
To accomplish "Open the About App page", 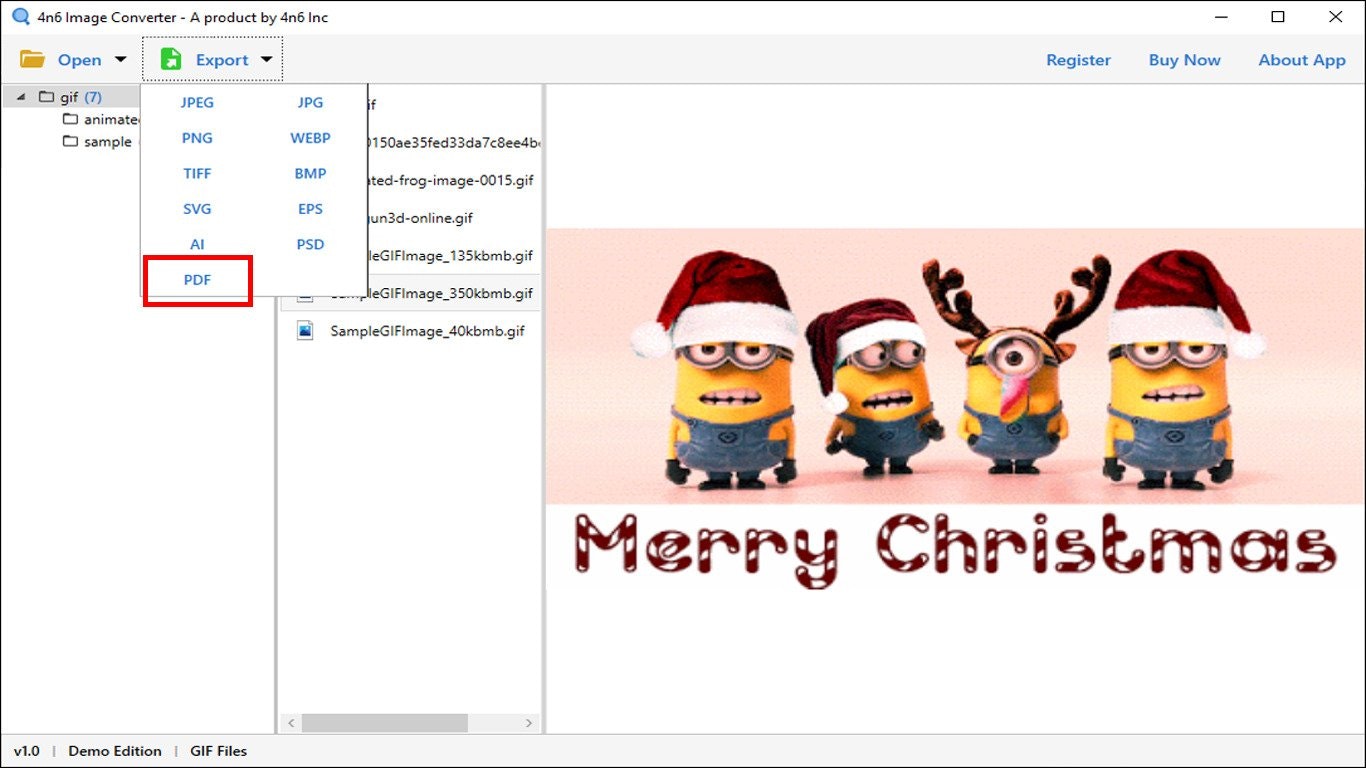I will coord(1301,60).
